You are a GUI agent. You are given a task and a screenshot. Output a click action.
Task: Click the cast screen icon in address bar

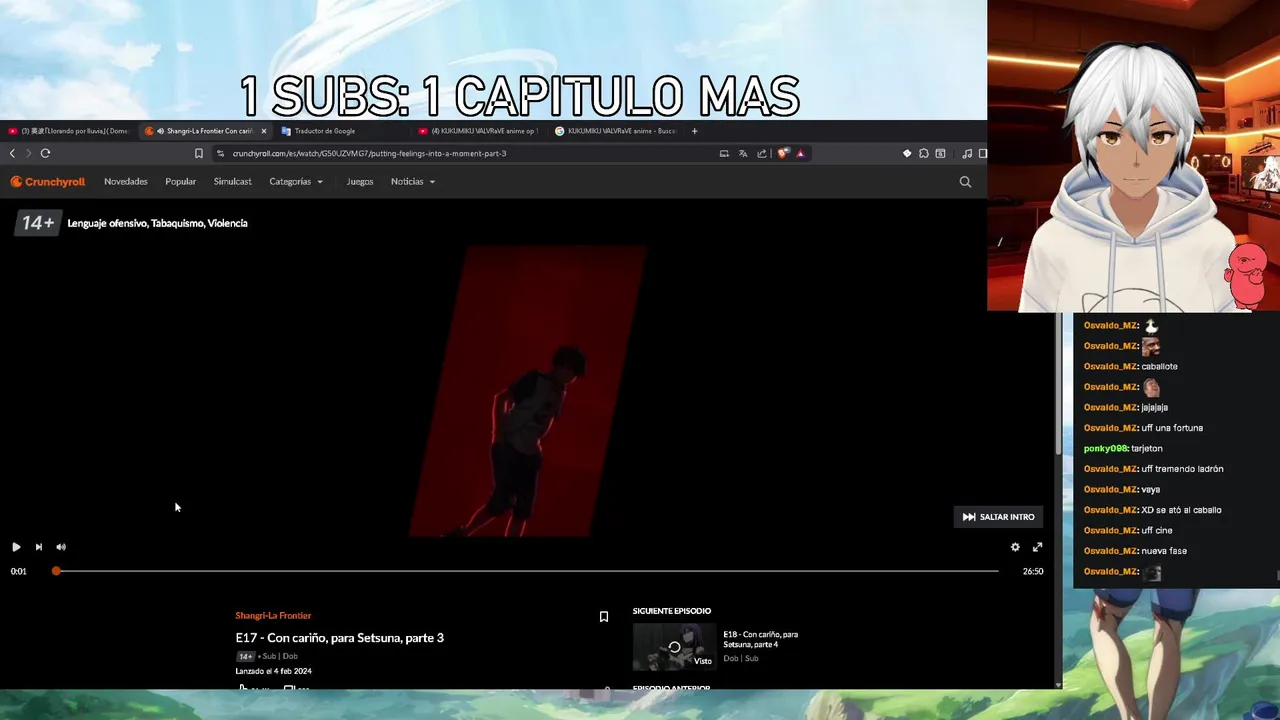coord(724,153)
